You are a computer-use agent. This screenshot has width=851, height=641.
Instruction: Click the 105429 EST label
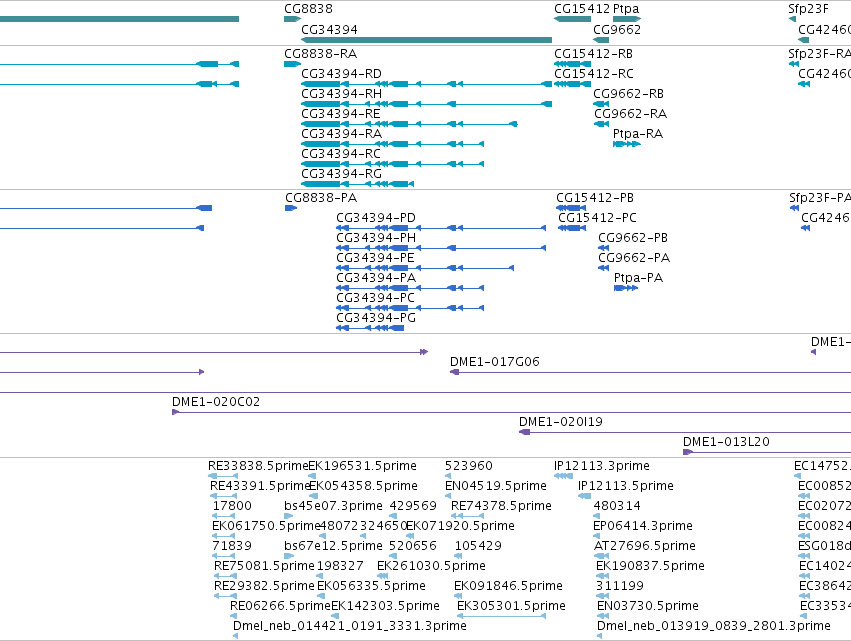(478, 547)
